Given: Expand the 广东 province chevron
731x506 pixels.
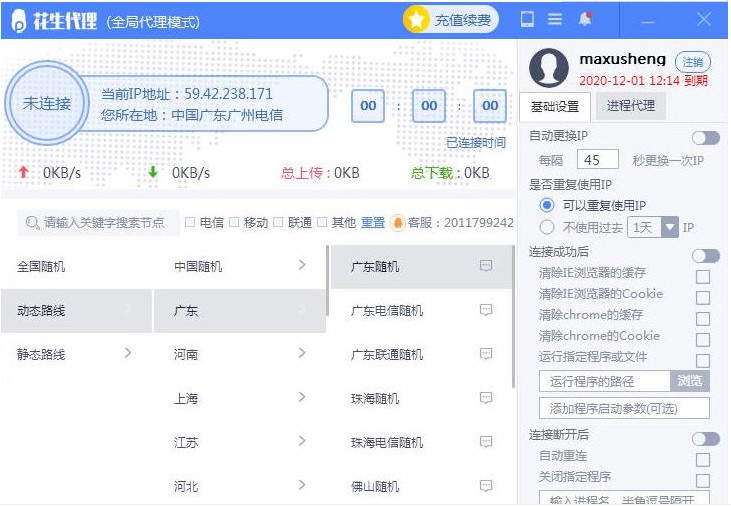Looking at the screenshot, I should [302, 309].
